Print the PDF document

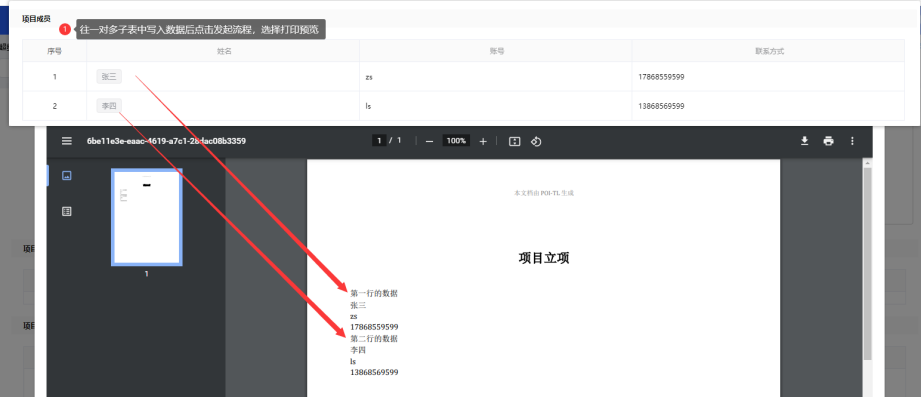point(829,141)
